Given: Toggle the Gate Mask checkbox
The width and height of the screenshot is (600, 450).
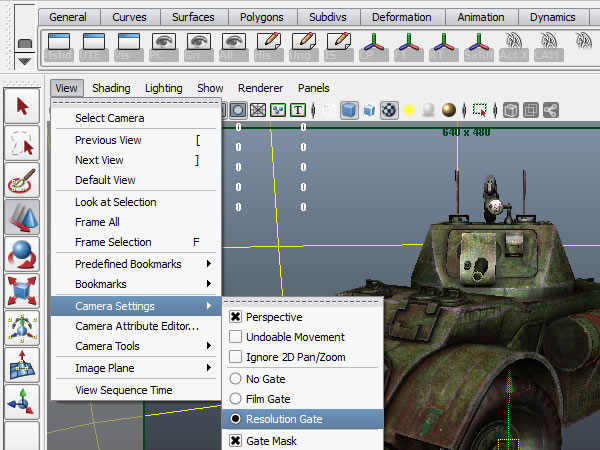Looking at the screenshot, I should [x=235, y=441].
